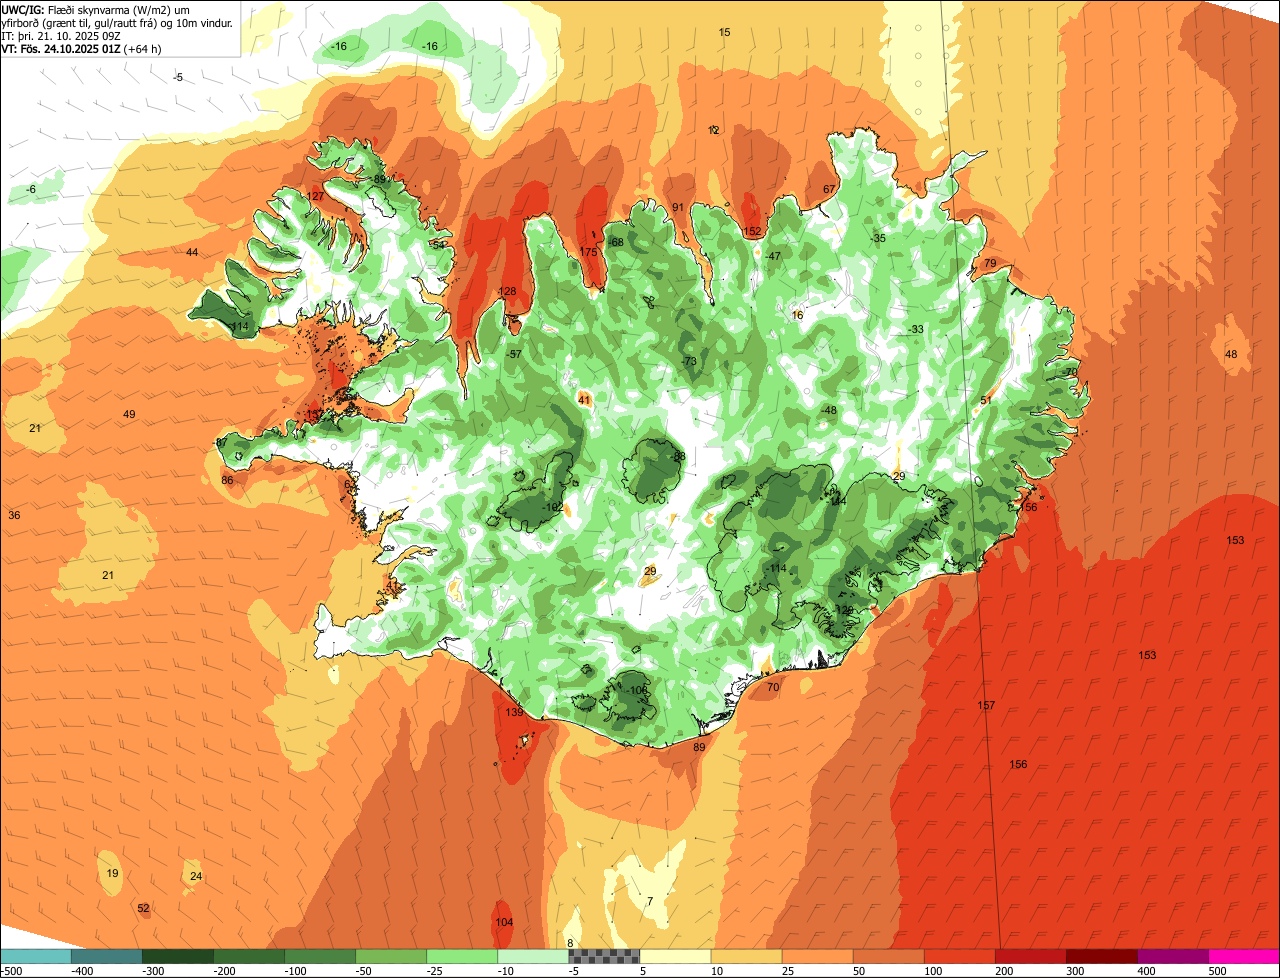
Task: Click the map value 175 on the north coast
Action: pos(589,252)
